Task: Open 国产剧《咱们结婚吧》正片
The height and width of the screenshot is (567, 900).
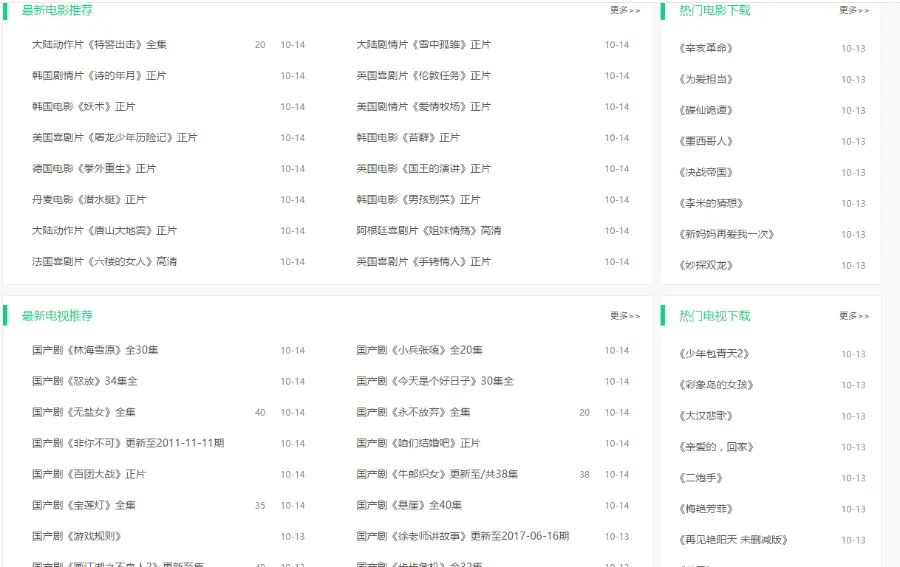Action: click(418, 443)
